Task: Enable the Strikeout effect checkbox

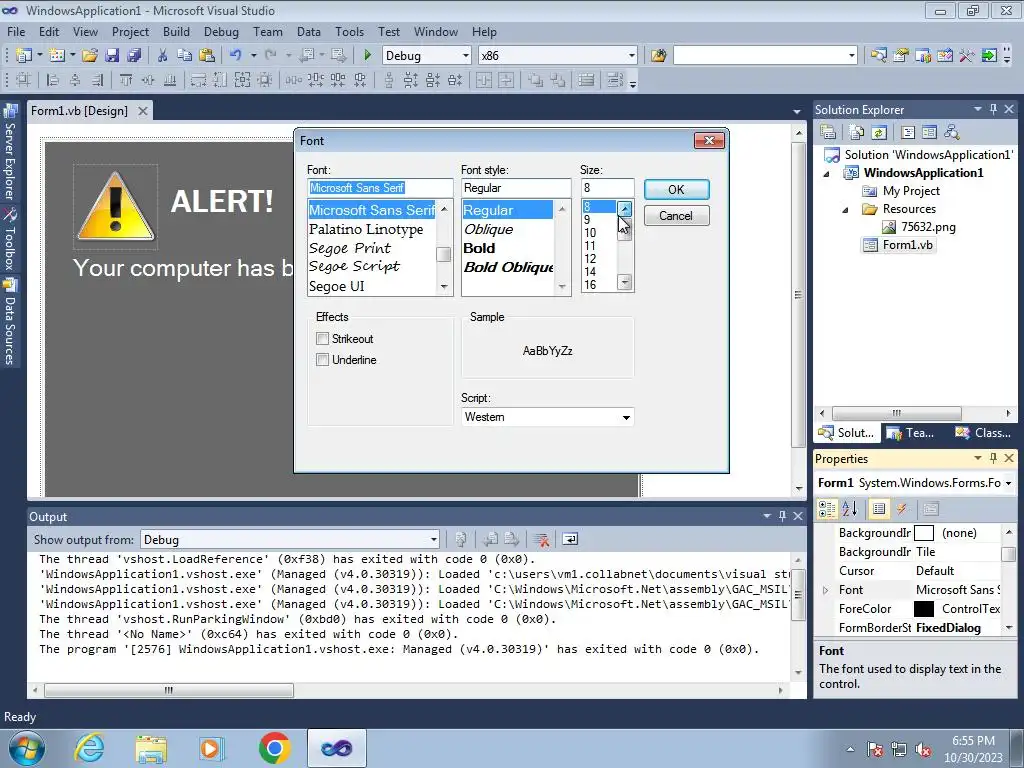Action: [x=322, y=338]
